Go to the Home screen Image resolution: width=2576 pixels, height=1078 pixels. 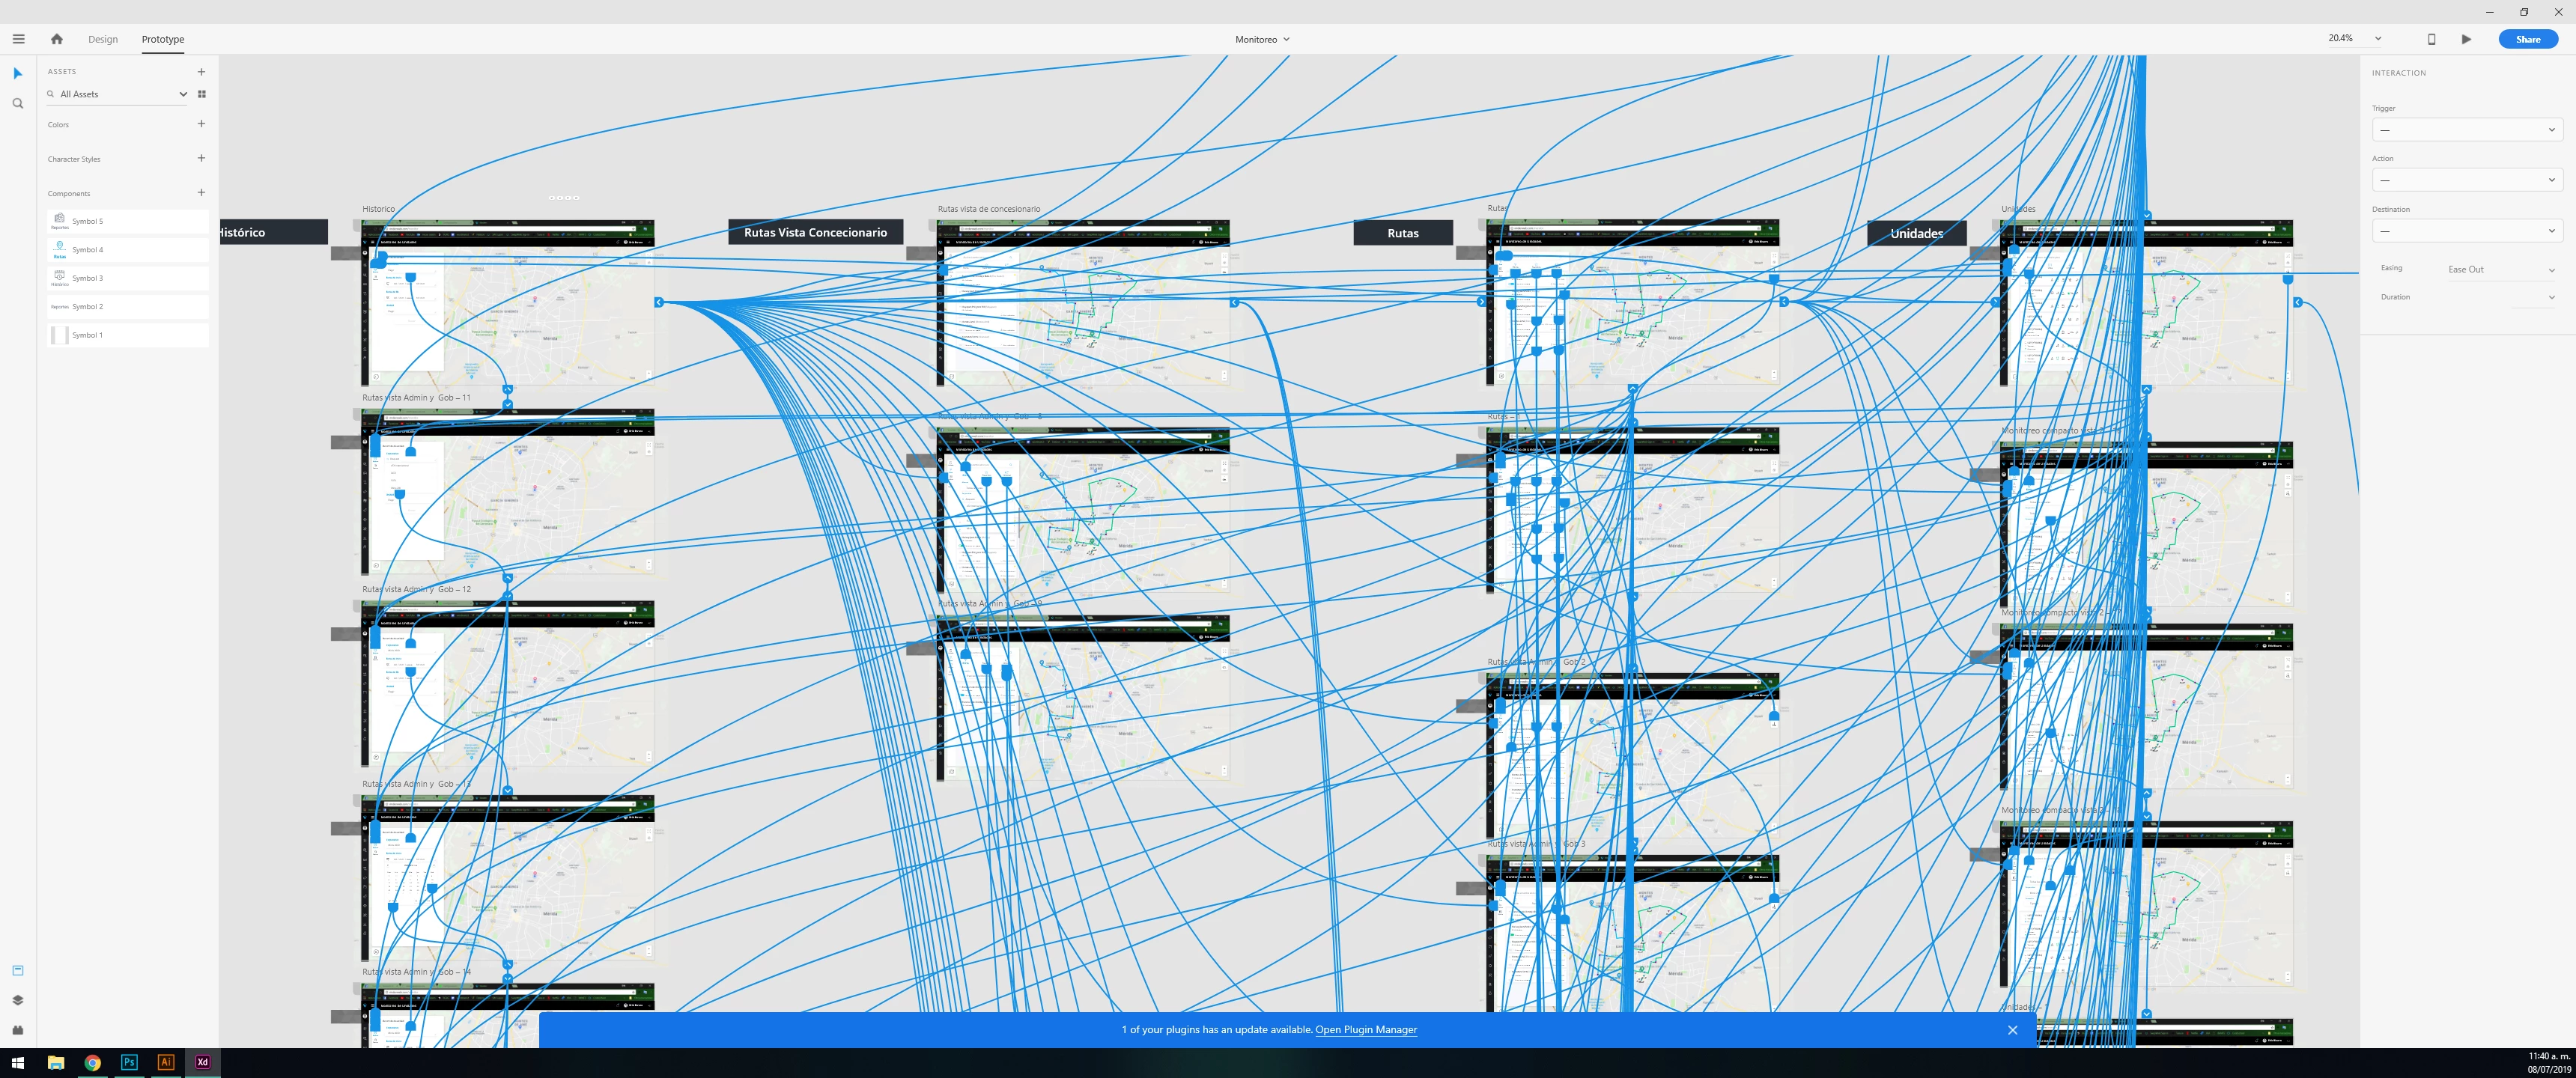click(56, 39)
